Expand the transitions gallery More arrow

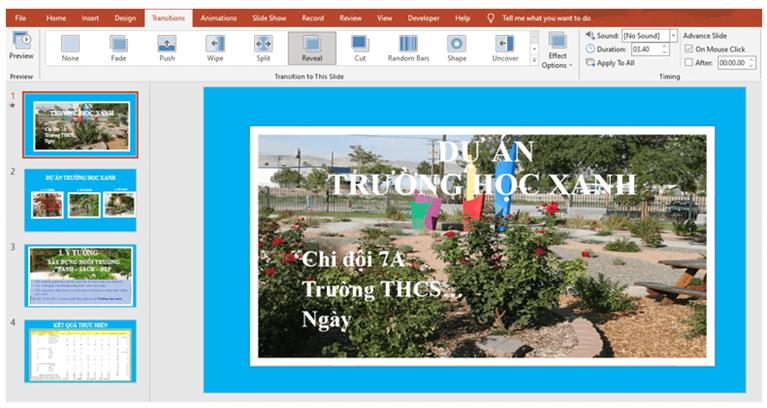click(534, 61)
